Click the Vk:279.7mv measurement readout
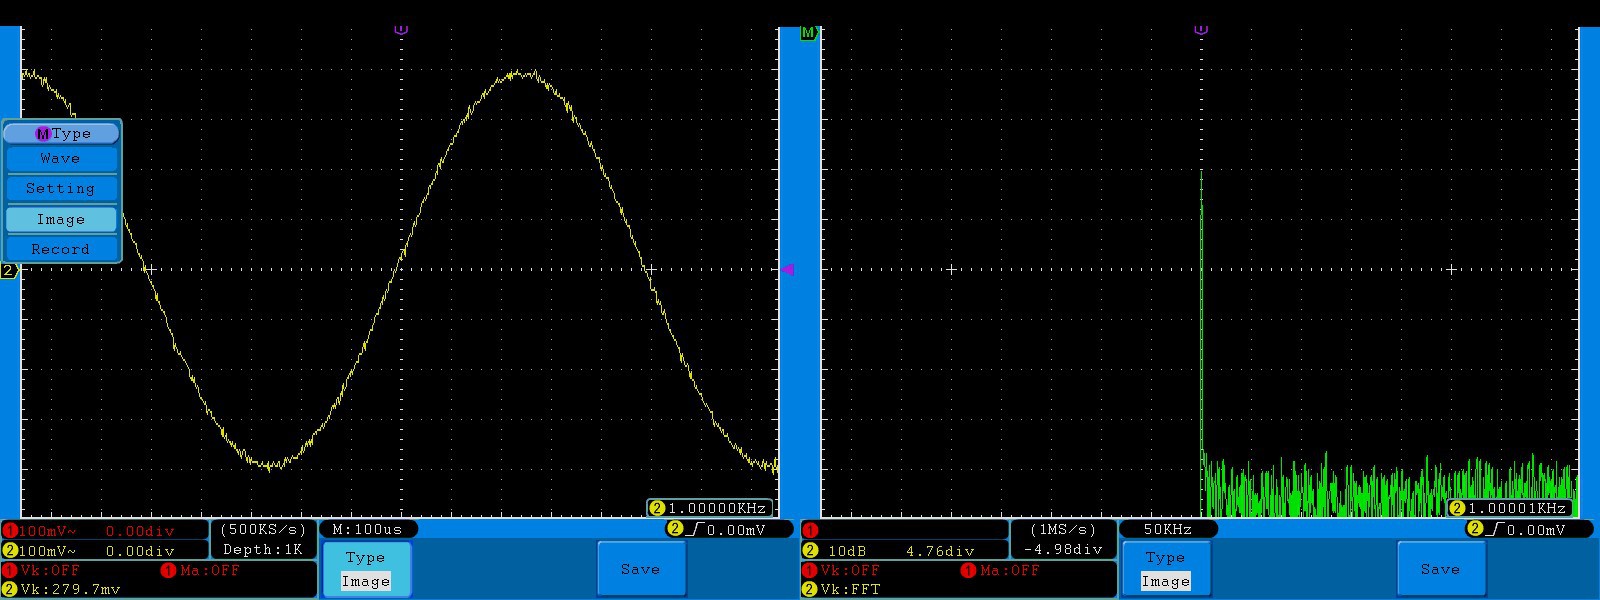The height and width of the screenshot is (600, 1600). 70,590
